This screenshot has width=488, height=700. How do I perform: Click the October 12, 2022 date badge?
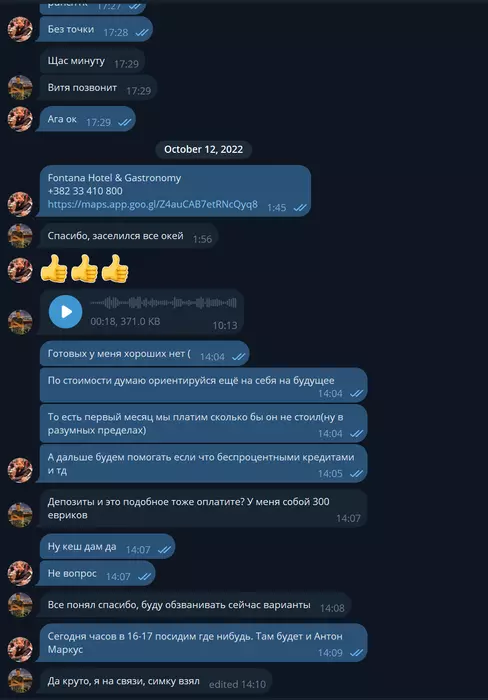pyautogui.click(x=204, y=149)
